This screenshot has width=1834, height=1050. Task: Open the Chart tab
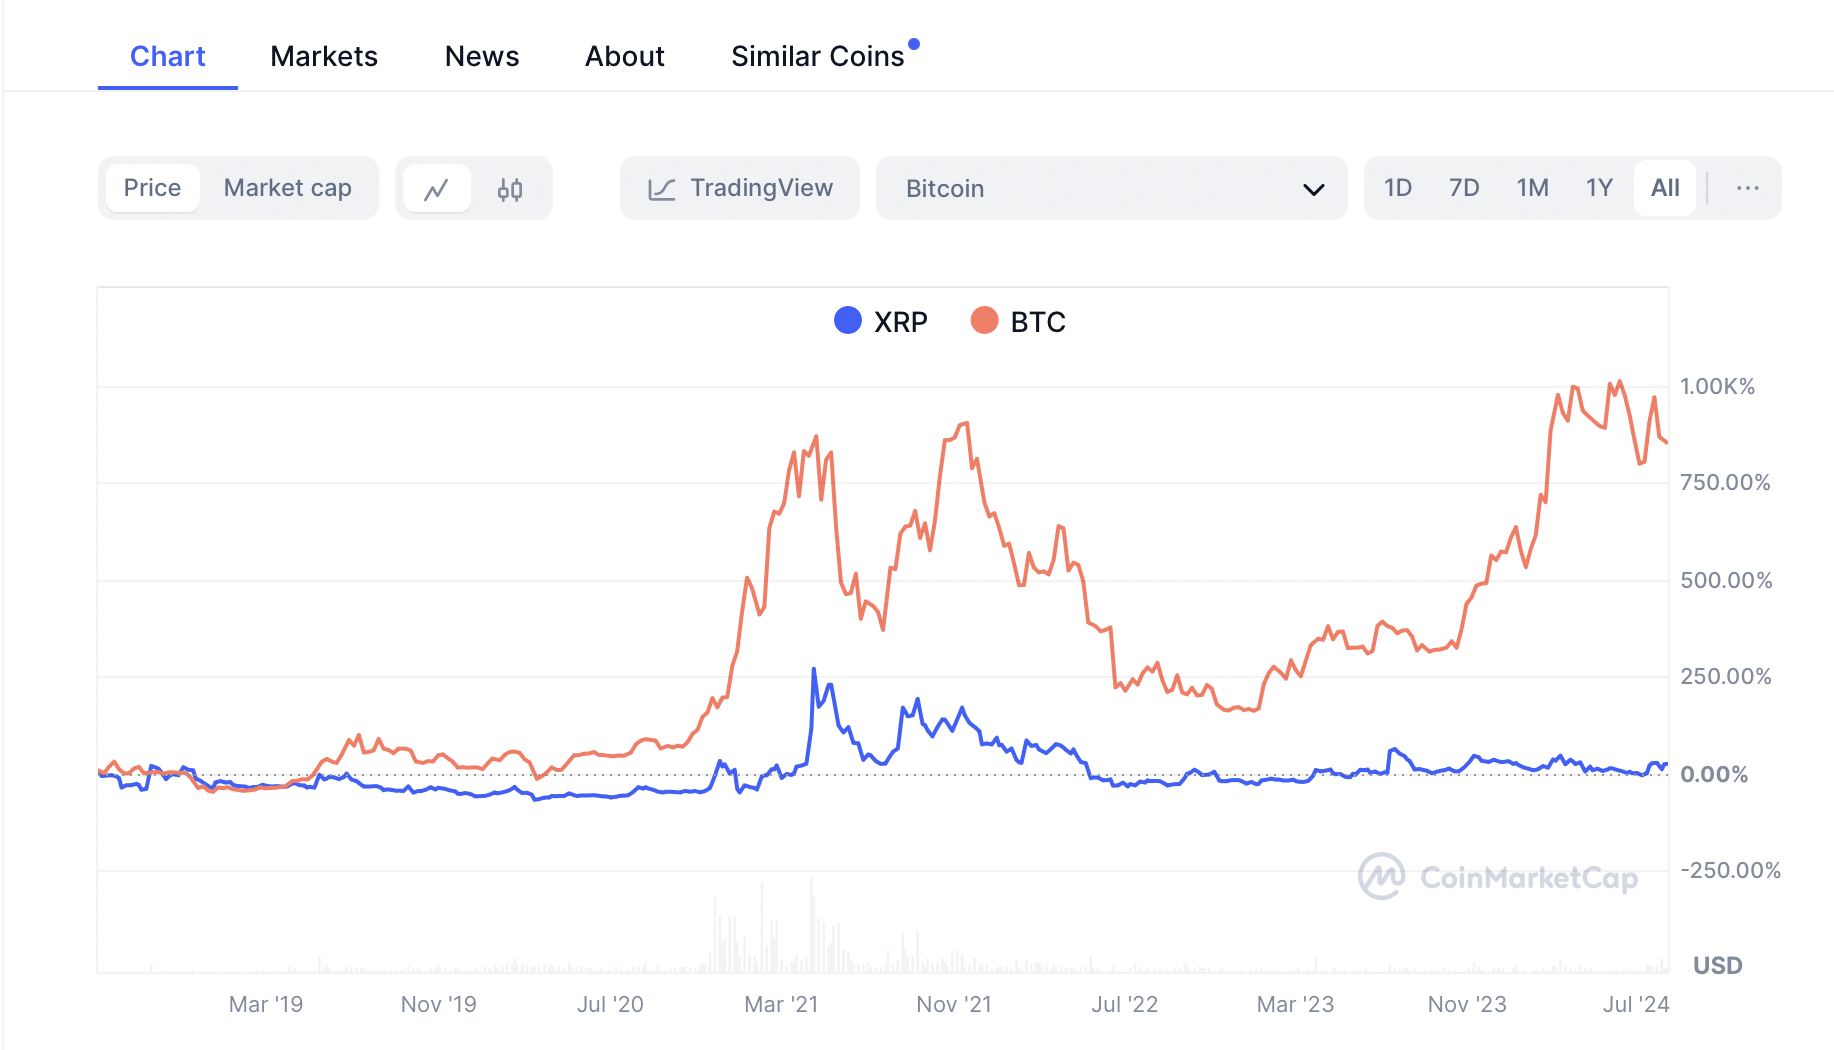click(168, 56)
